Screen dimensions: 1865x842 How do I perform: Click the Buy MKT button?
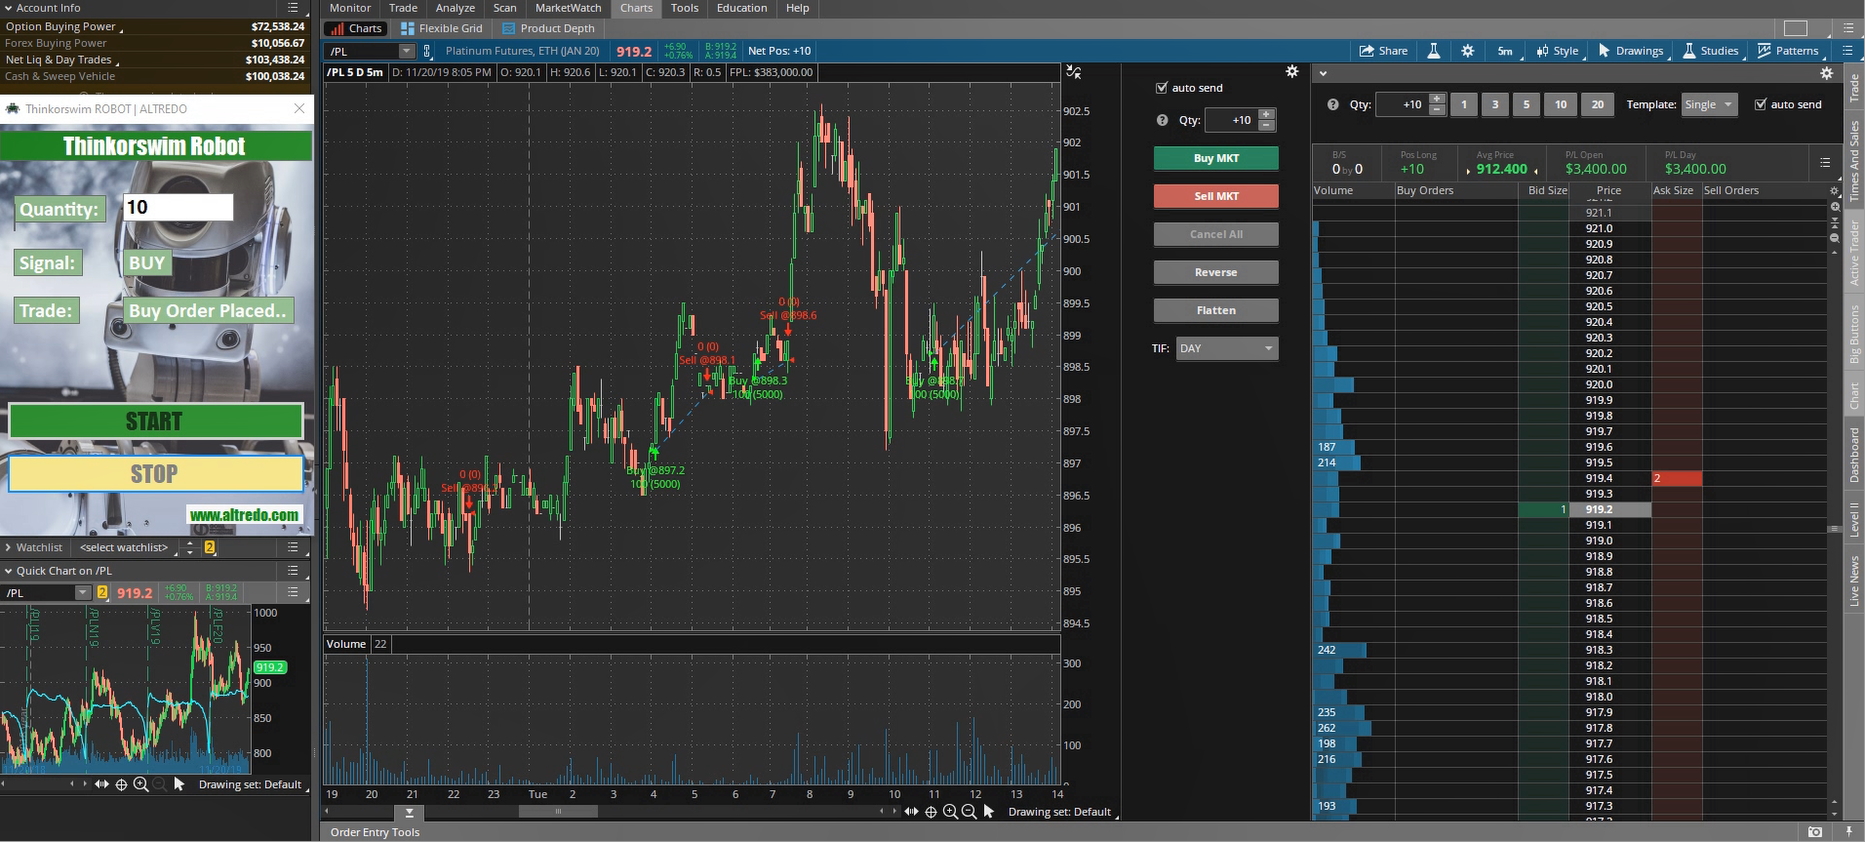1216,158
